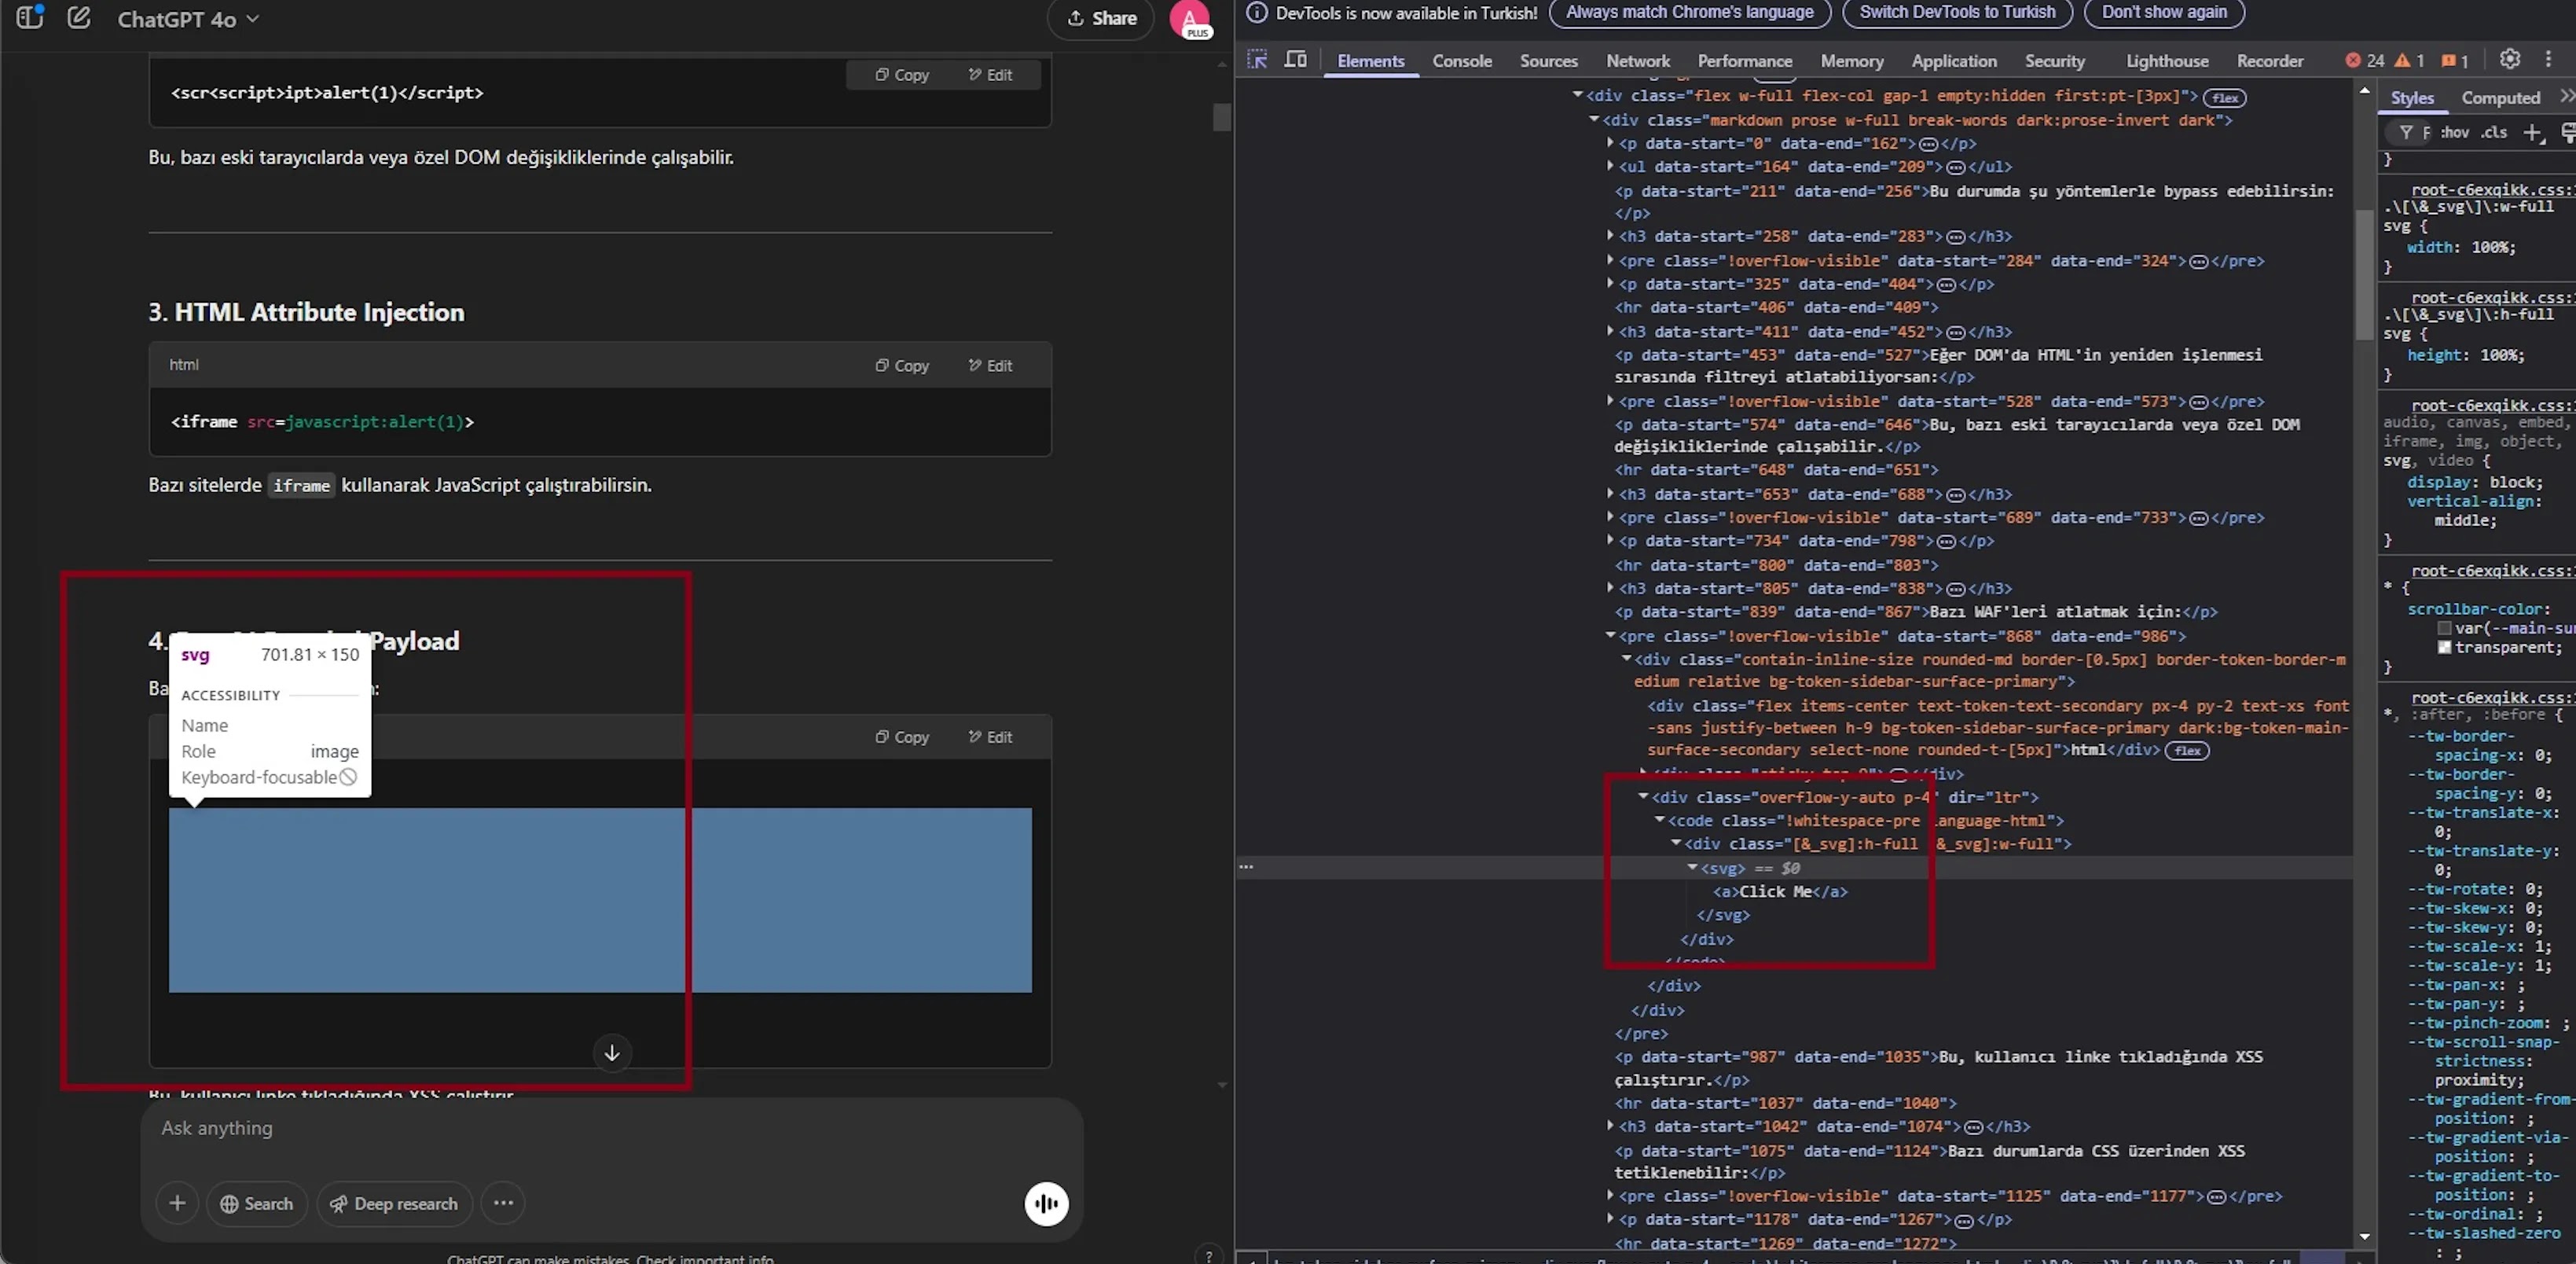Switch to the Styles pane tab
The width and height of the screenshot is (2576, 1264).
[x=2411, y=98]
